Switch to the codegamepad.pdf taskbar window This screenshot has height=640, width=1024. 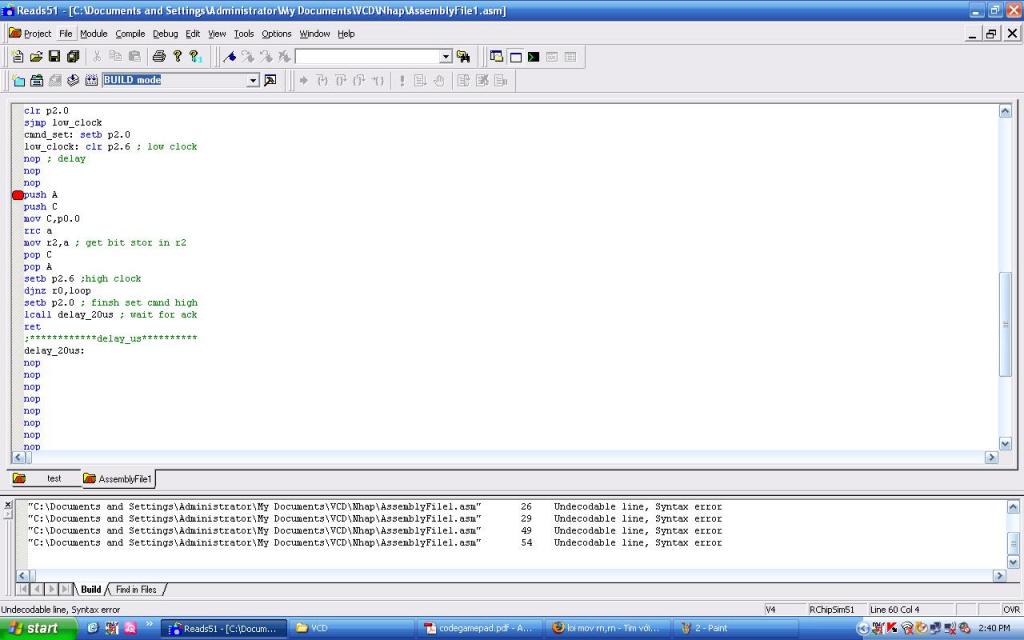click(479, 628)
